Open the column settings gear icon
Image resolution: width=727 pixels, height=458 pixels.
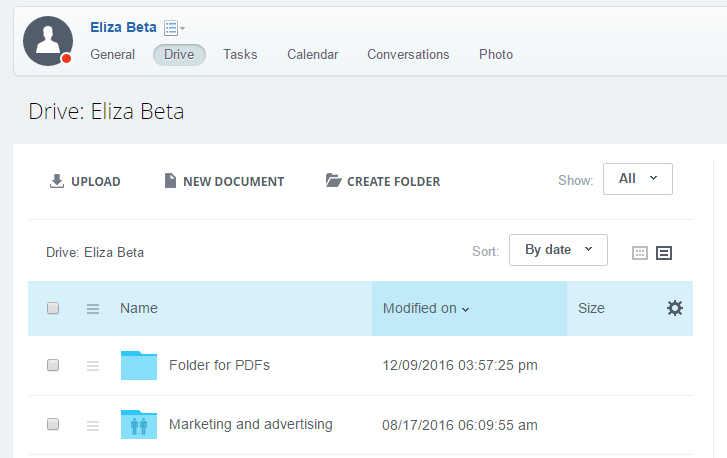pyautogui.click(x=675, y=308)
